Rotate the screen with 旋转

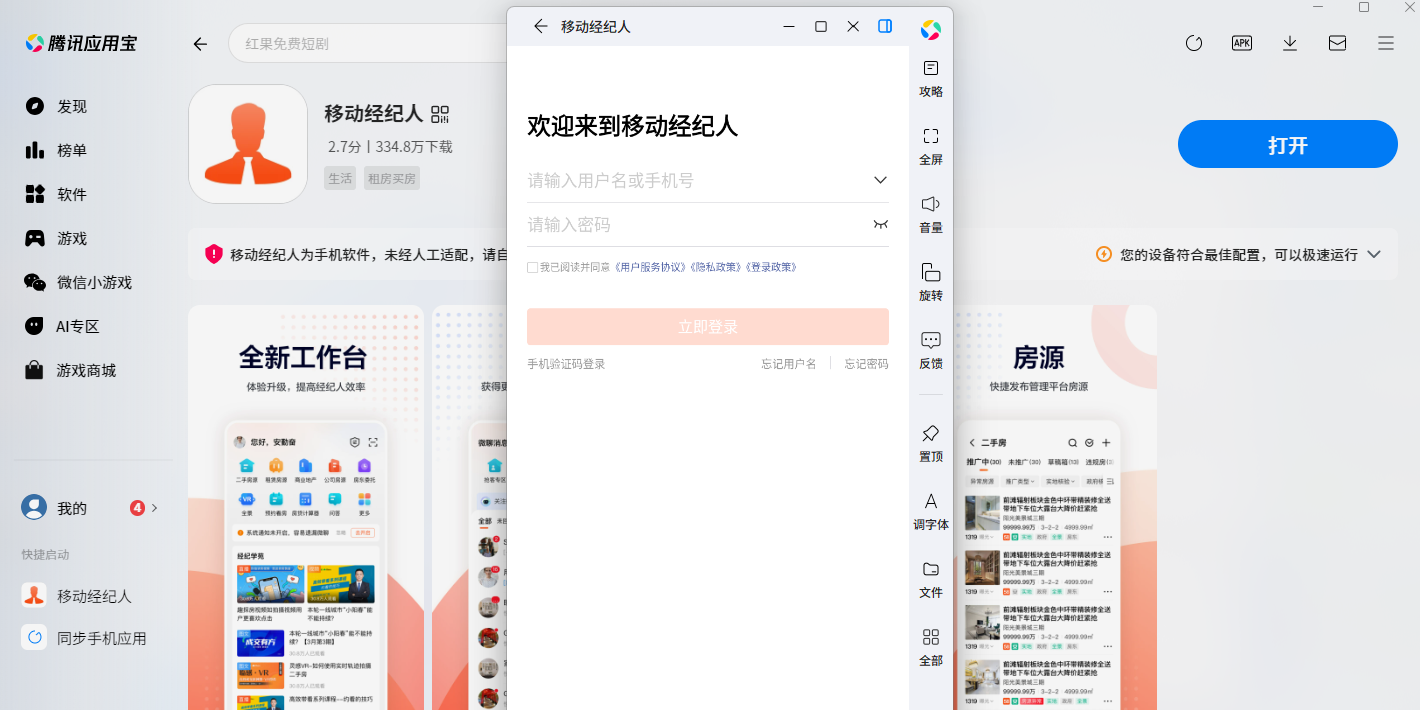[x=931, y=282]
